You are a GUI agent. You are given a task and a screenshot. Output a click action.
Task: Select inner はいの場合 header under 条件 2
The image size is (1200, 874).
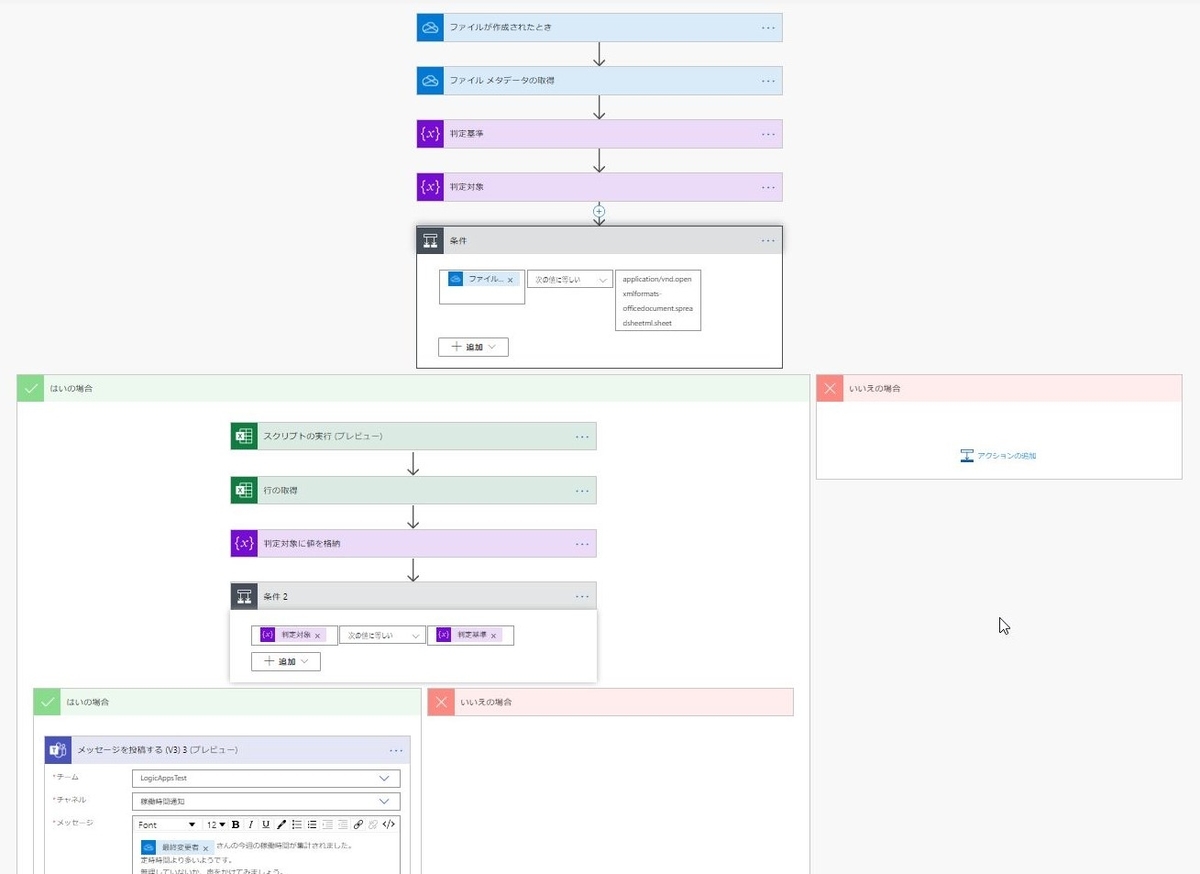227,702
